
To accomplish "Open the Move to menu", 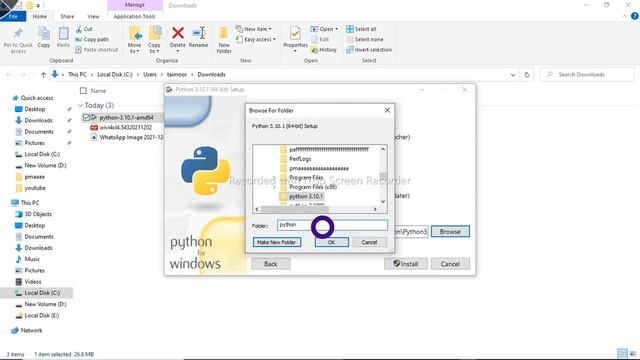I will [x=134, y=40].
